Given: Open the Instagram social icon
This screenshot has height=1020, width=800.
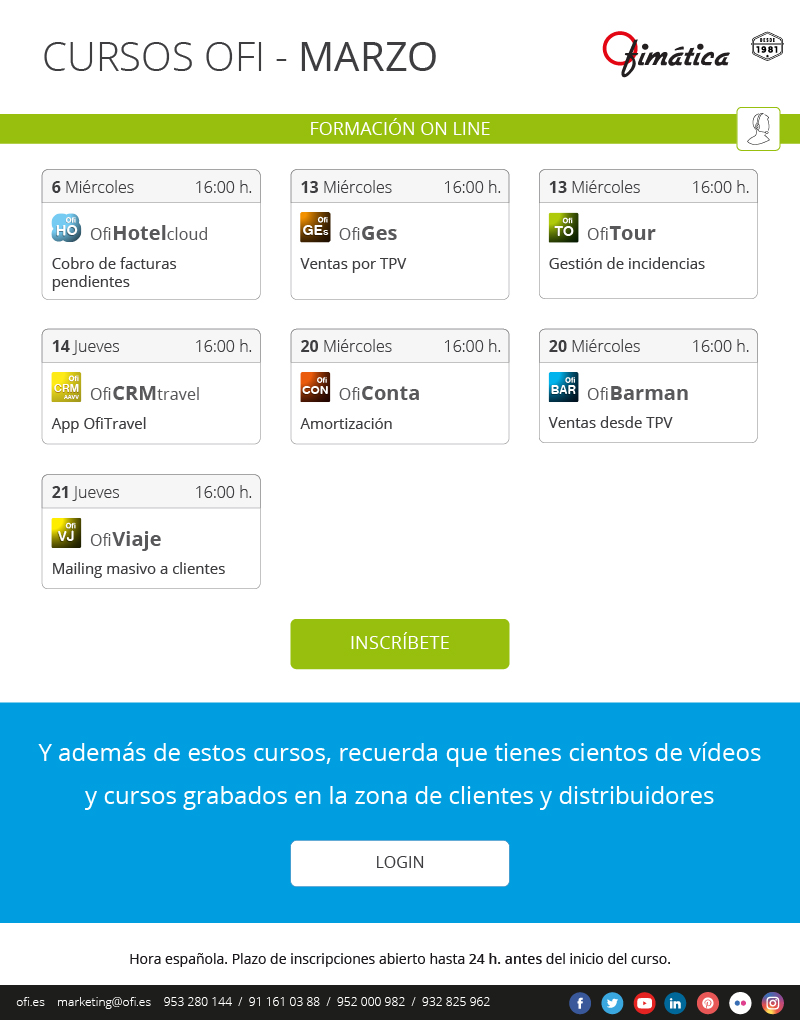Looking at the screenshot, I should [x=772, y=1002].
